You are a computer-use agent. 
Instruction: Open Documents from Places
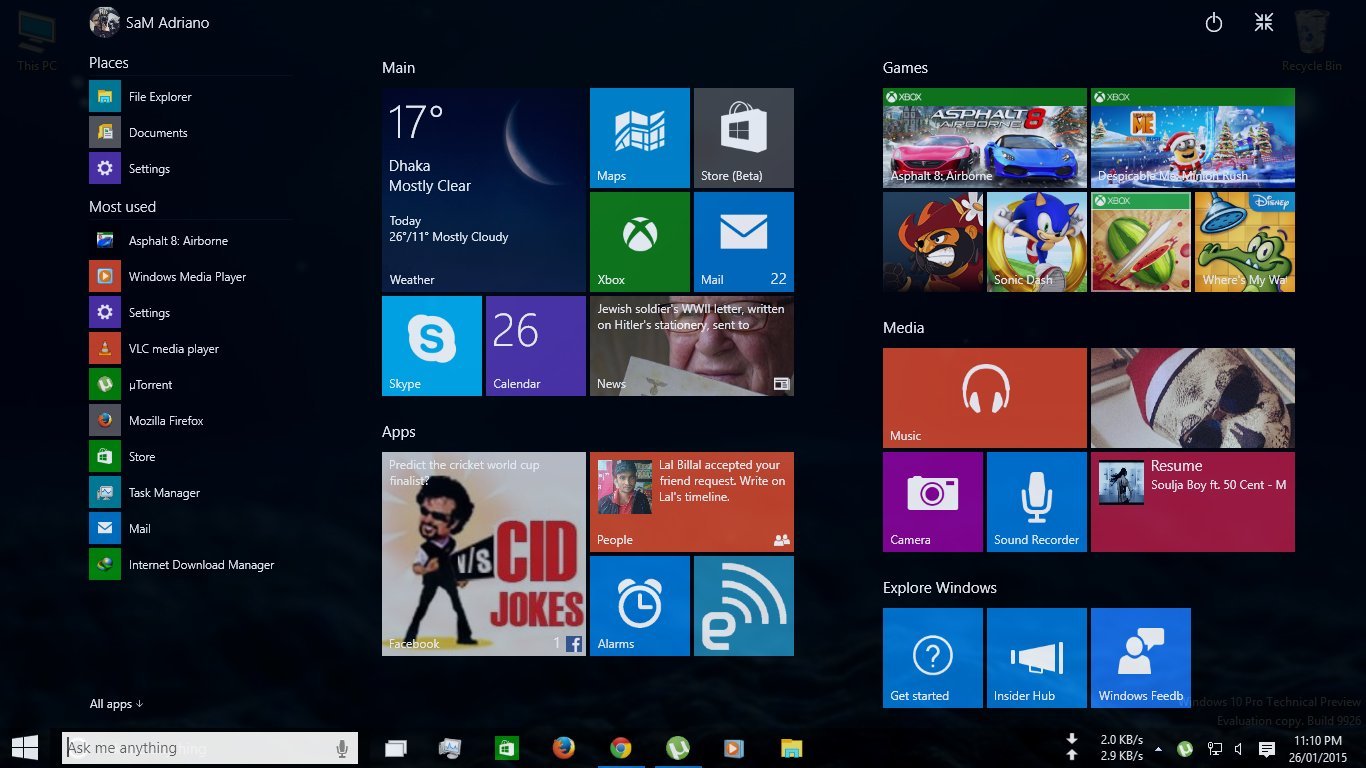[190, 133]
